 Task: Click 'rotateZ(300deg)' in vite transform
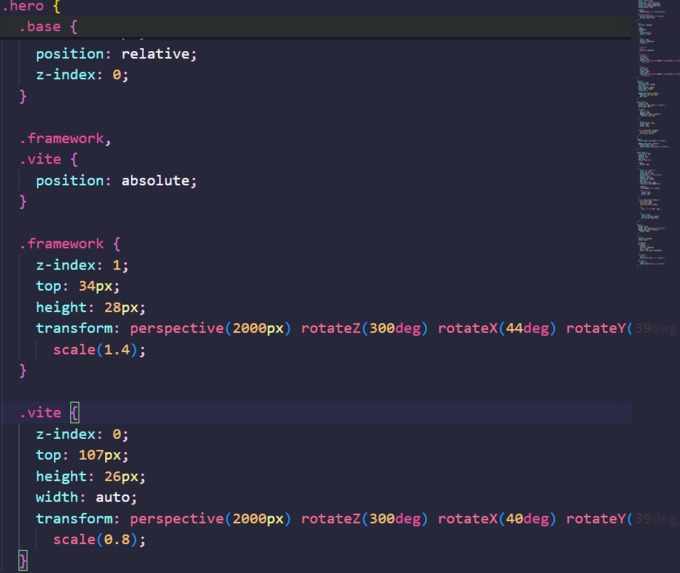(x=364, y=519)
